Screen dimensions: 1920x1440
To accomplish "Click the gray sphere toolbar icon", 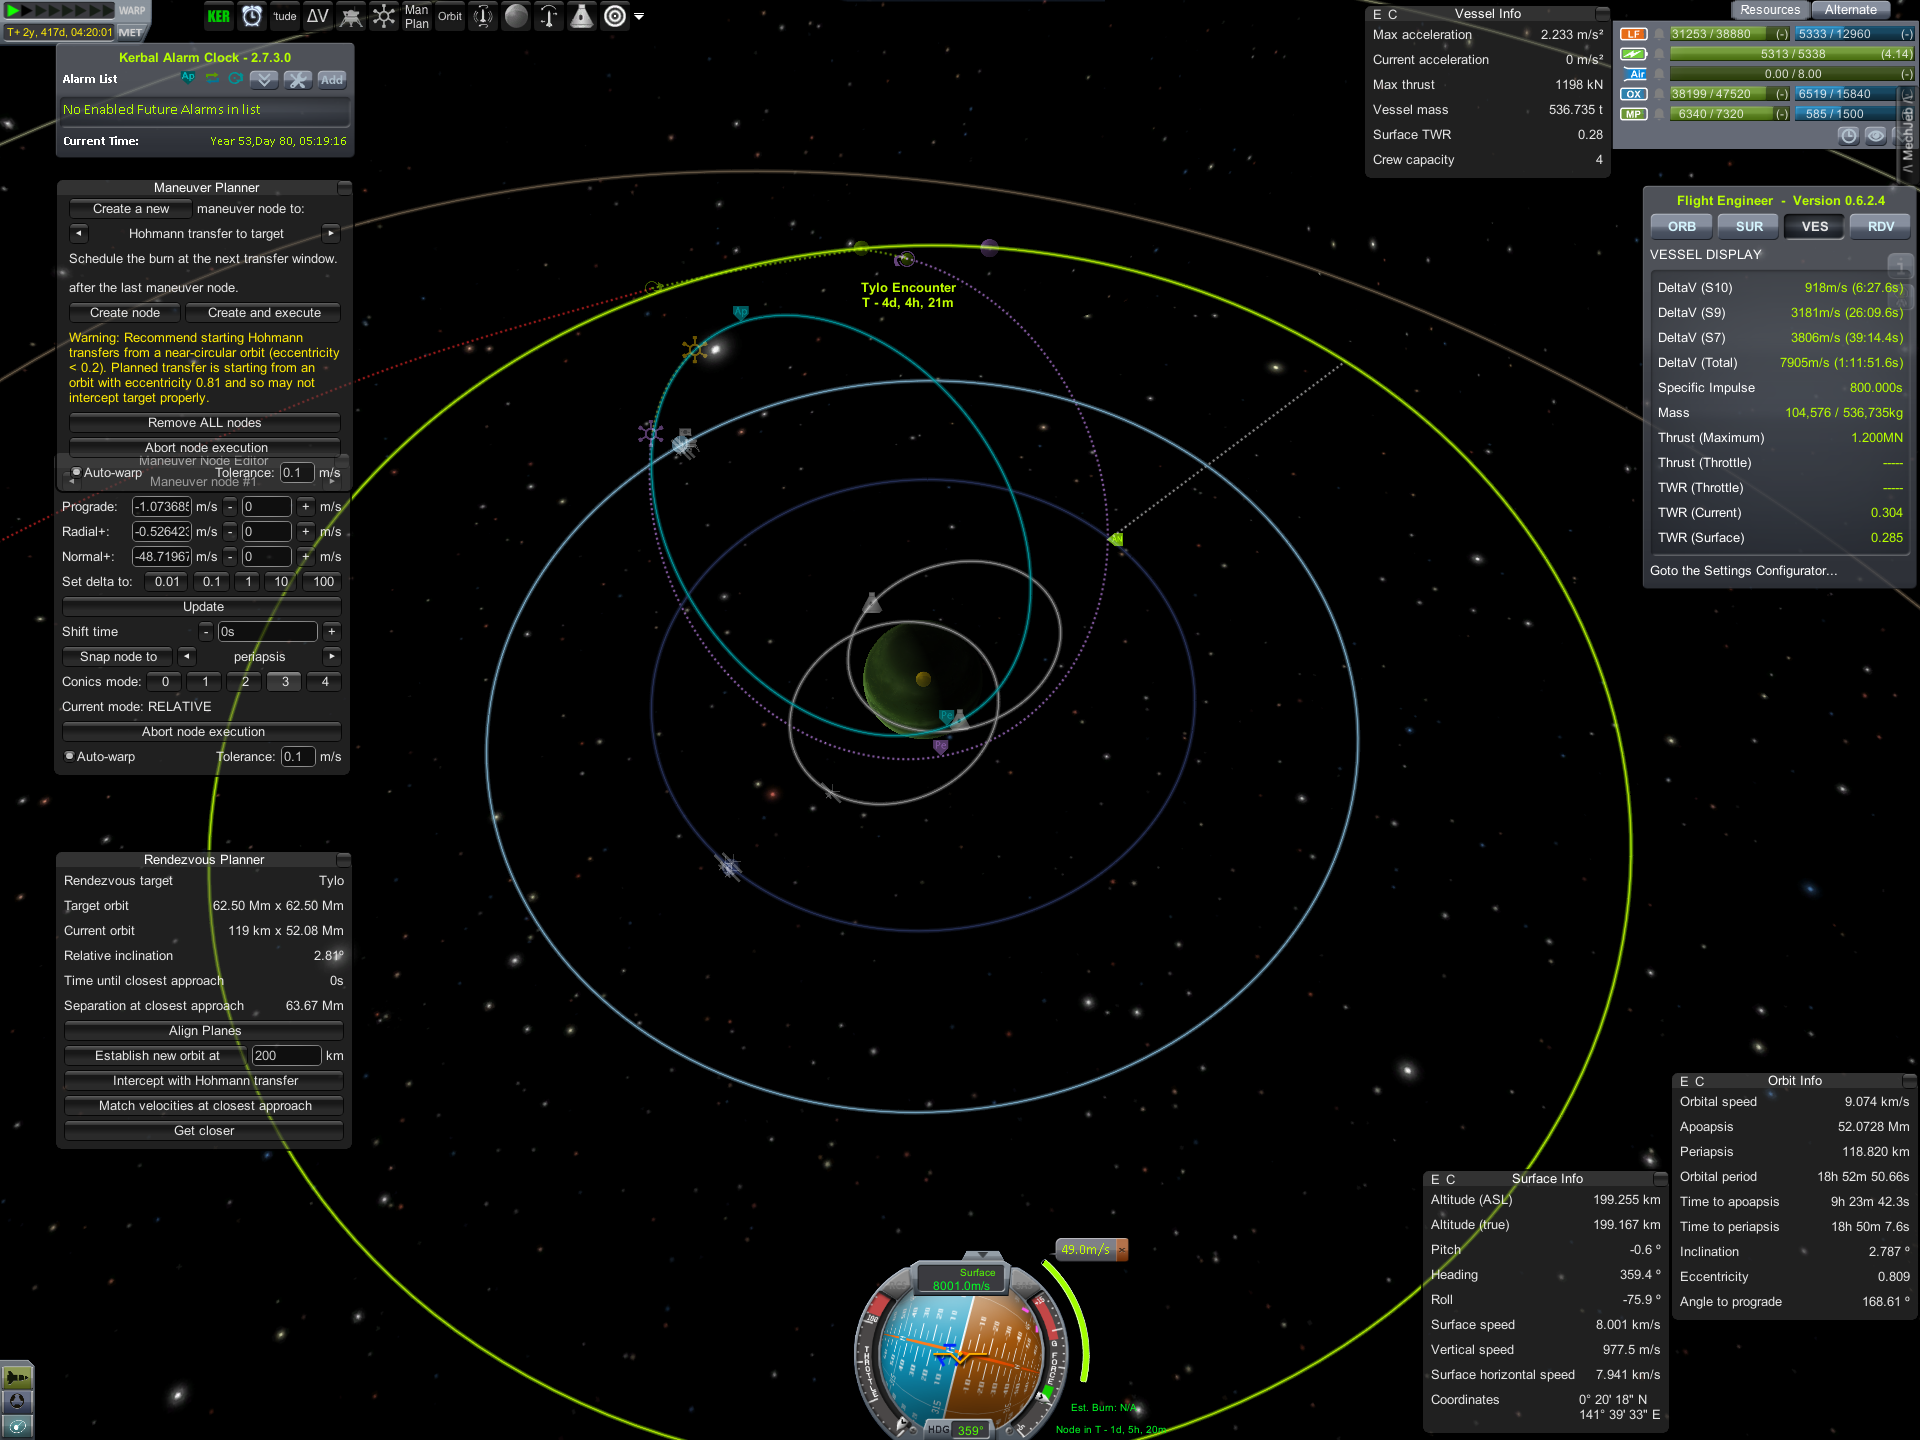I will click(516, 16).
